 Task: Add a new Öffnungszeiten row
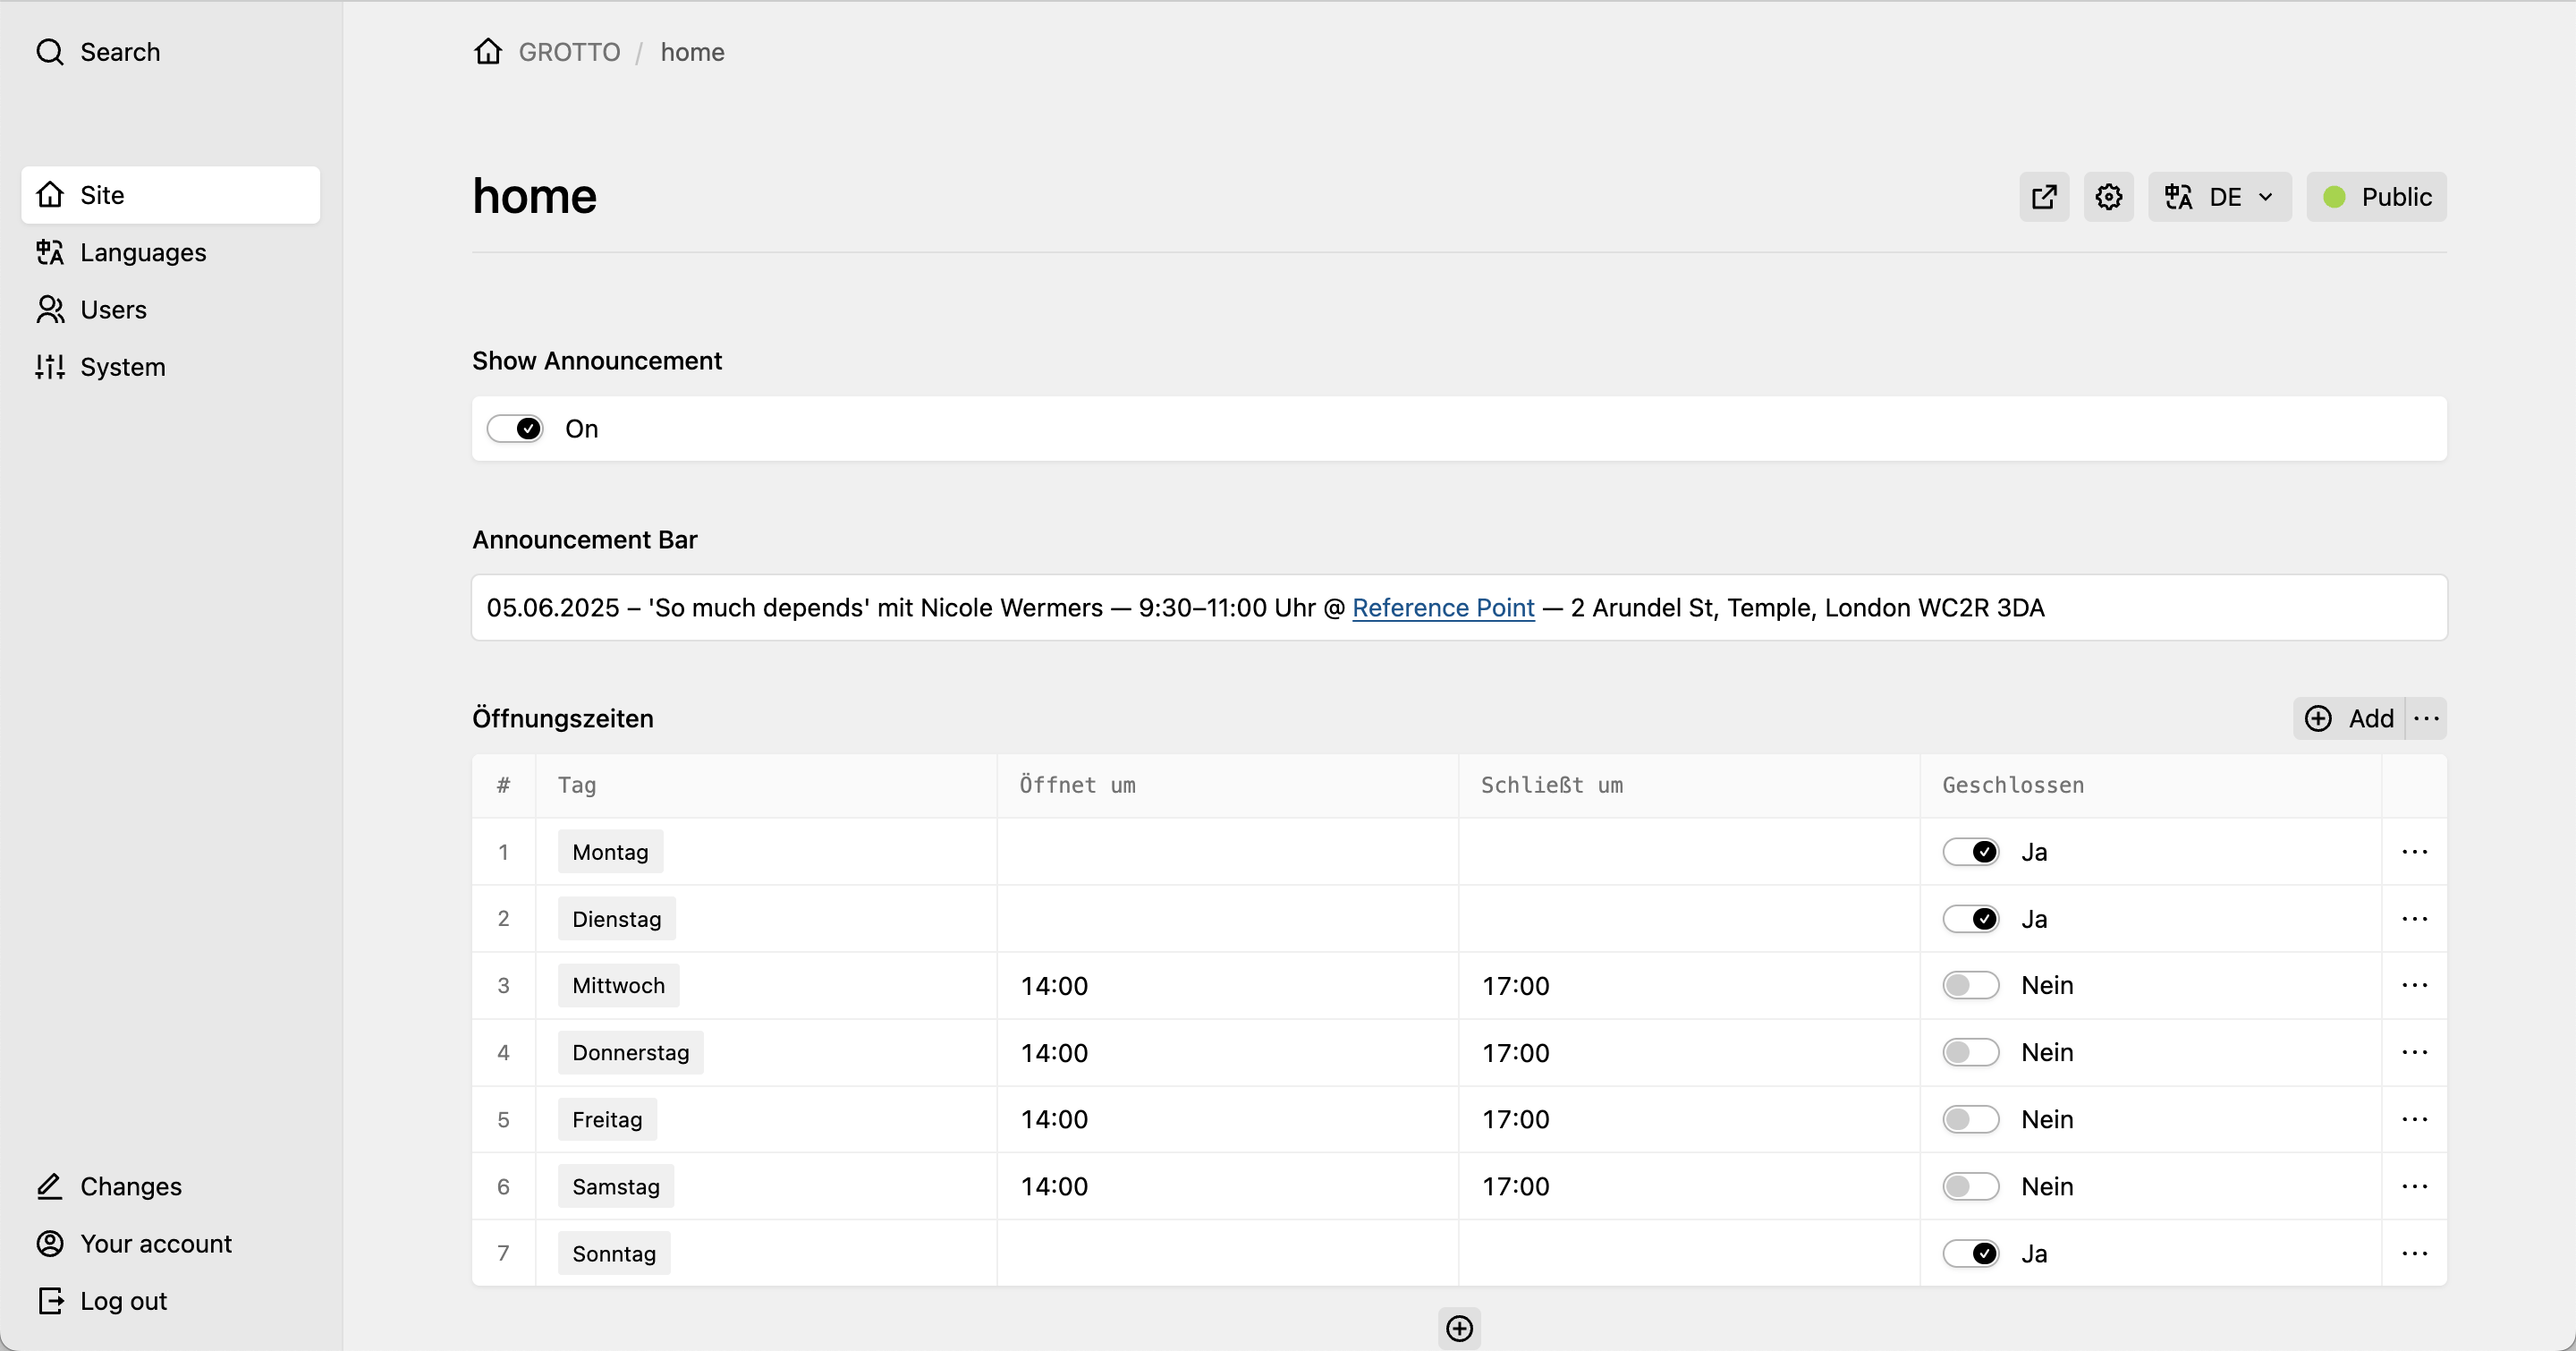coord(2349,718)
